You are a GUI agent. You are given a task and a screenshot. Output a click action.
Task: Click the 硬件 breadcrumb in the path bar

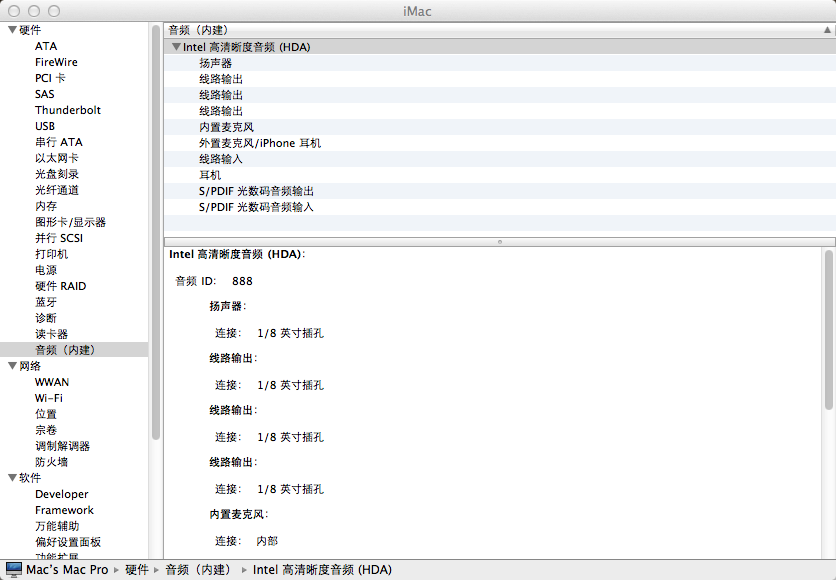pyautogui.click(x=137, y=570)
